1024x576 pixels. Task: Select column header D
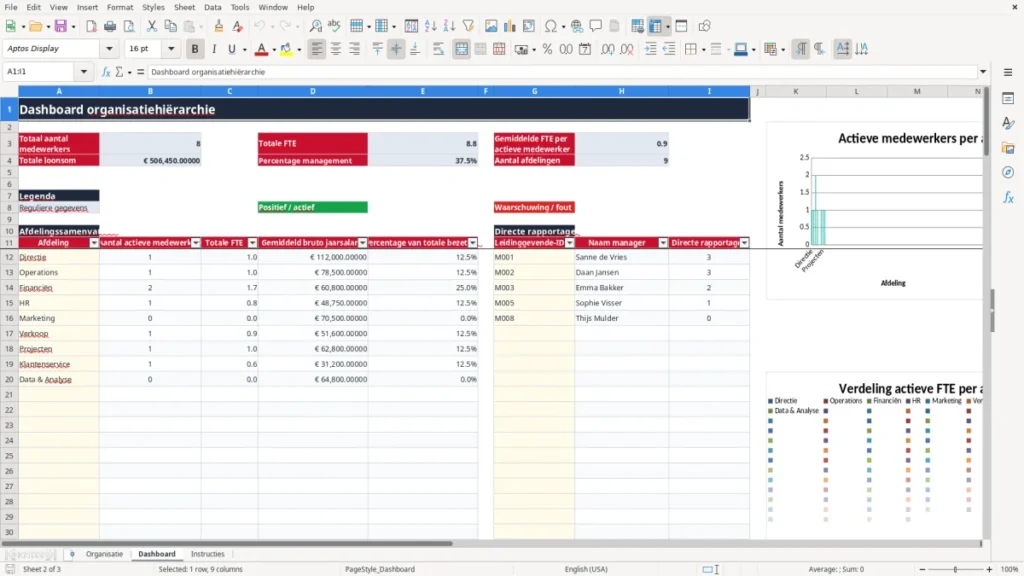click(313, 91)
